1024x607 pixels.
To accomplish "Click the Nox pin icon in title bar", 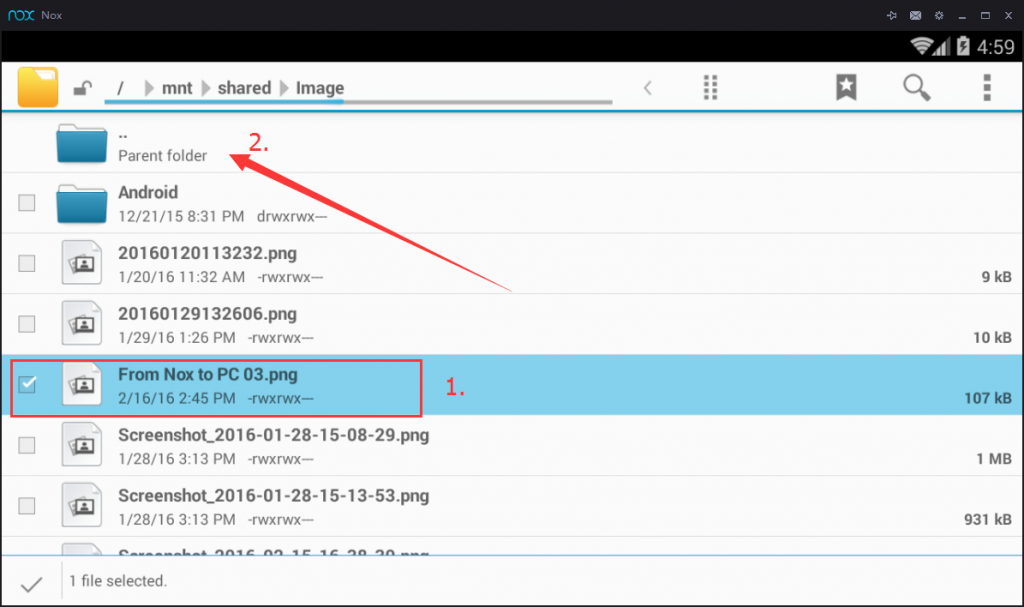I will [x=891, y=15].
